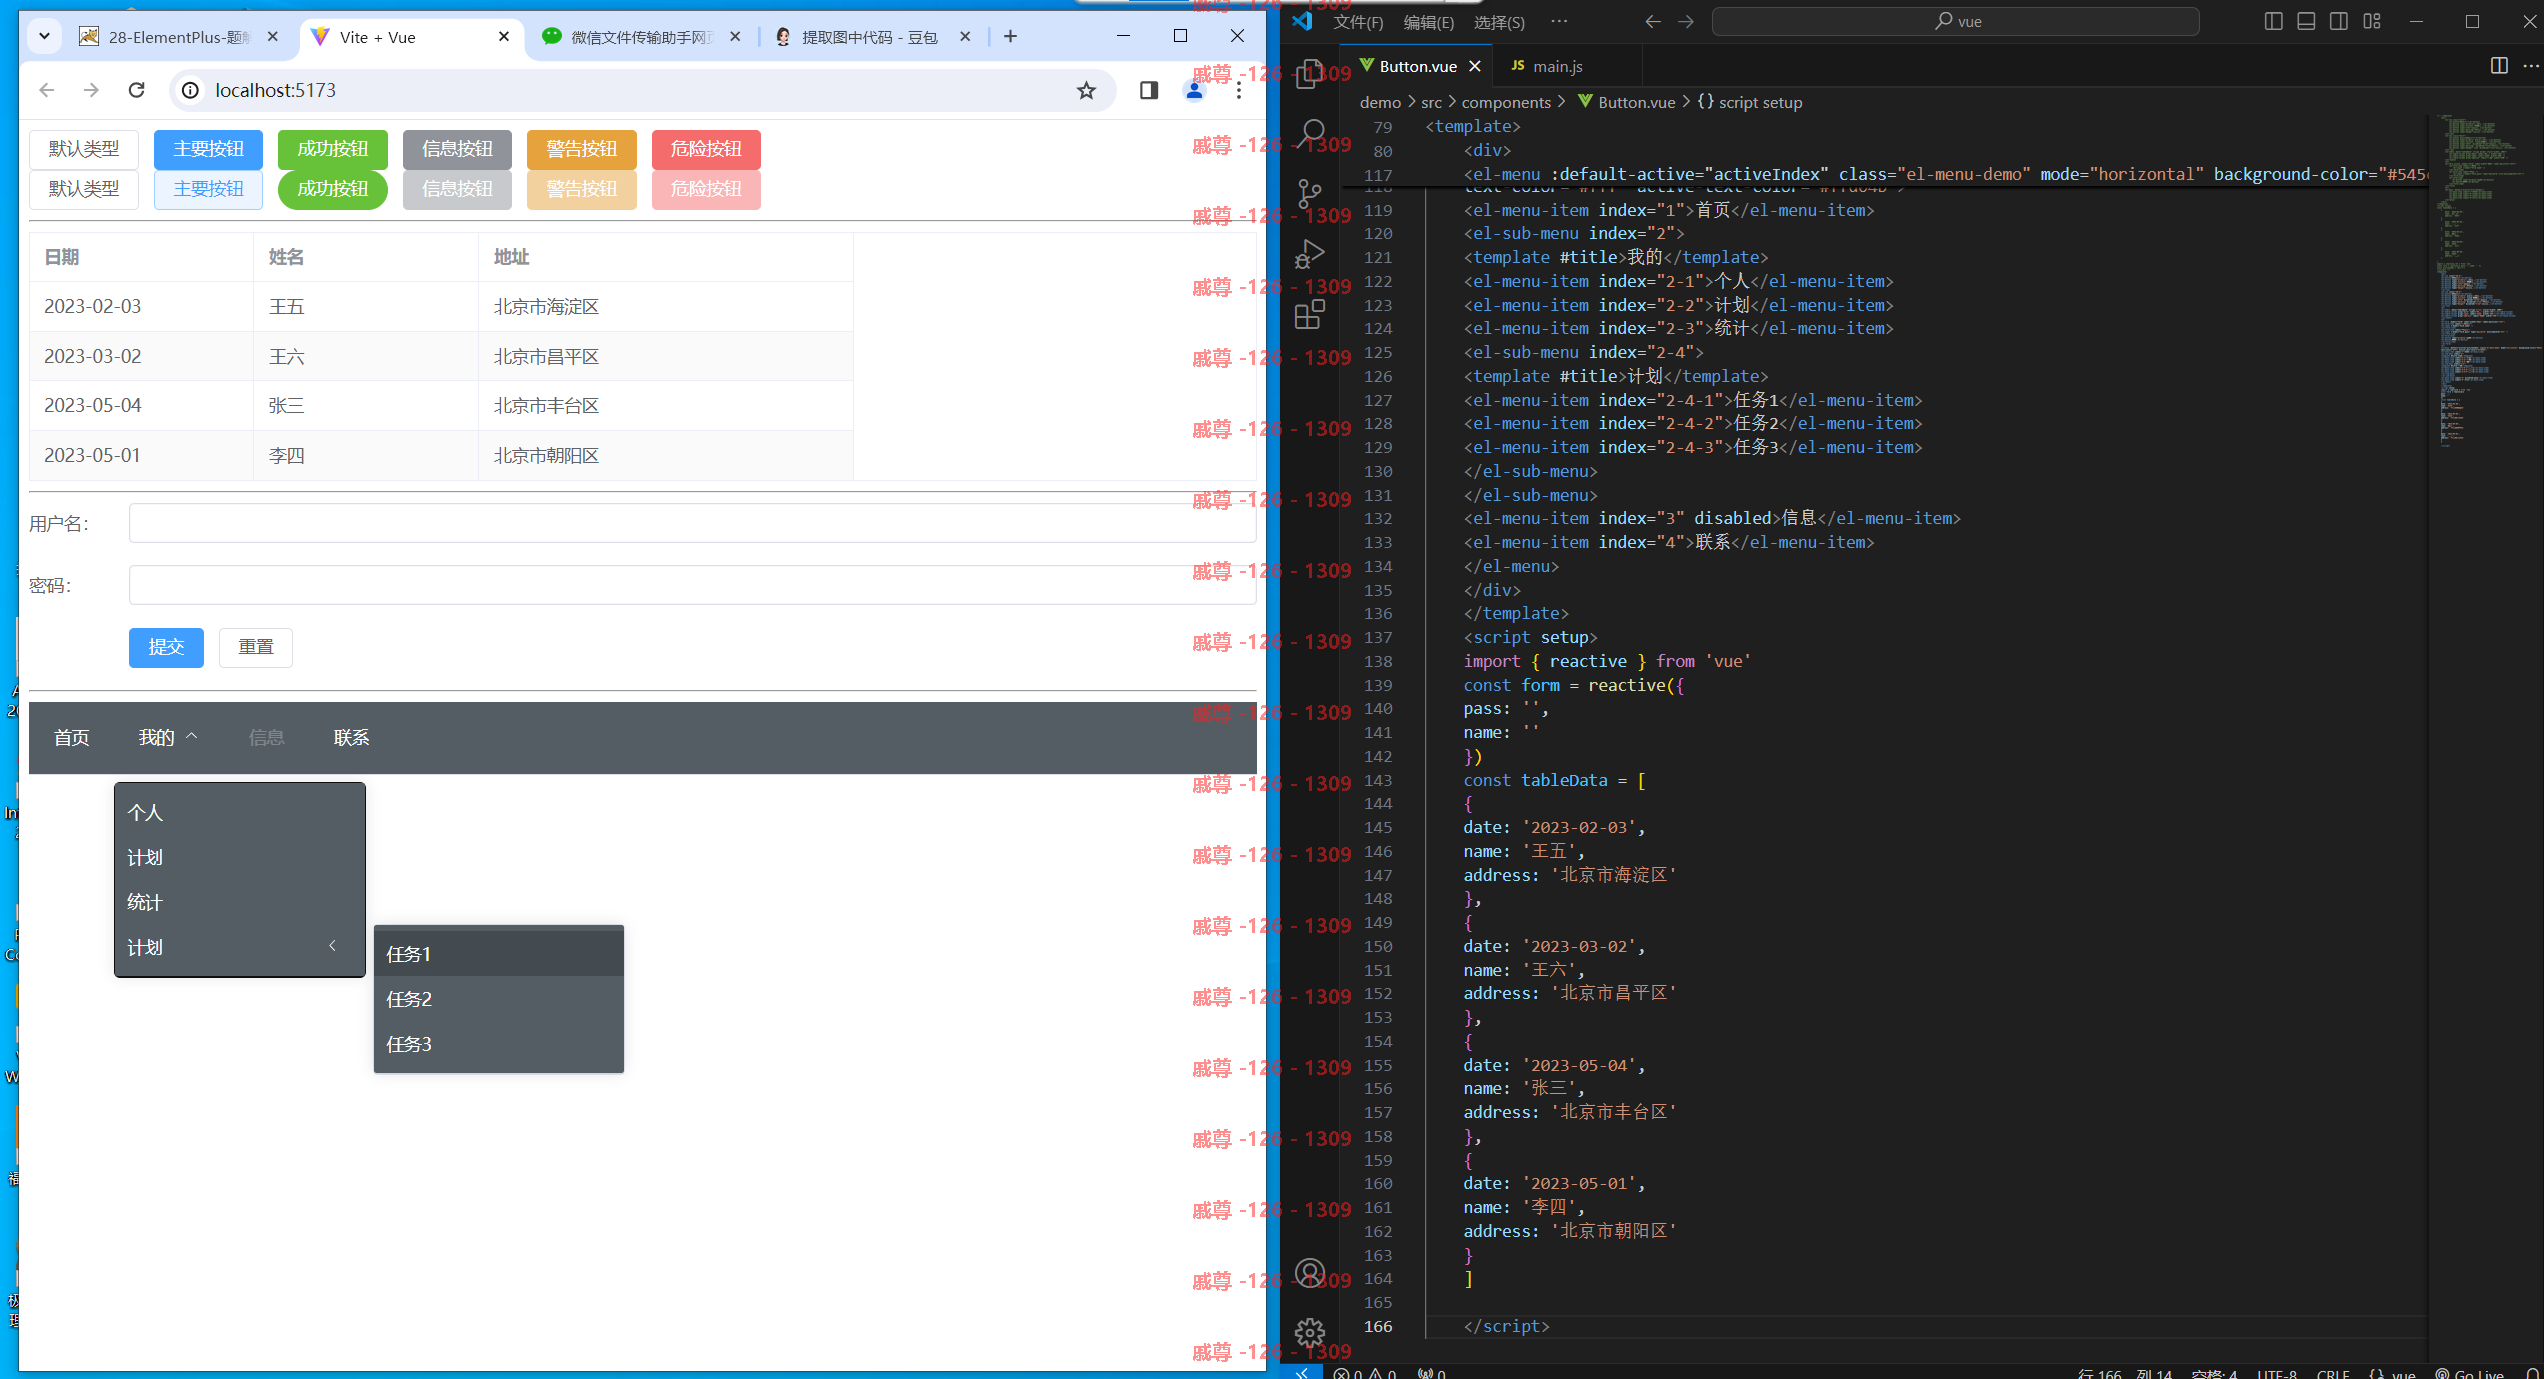Viewport: 2544px width, 1379px height.
Task: Click the round green 成功按钮 button
Action: click(x=333, y=189)
